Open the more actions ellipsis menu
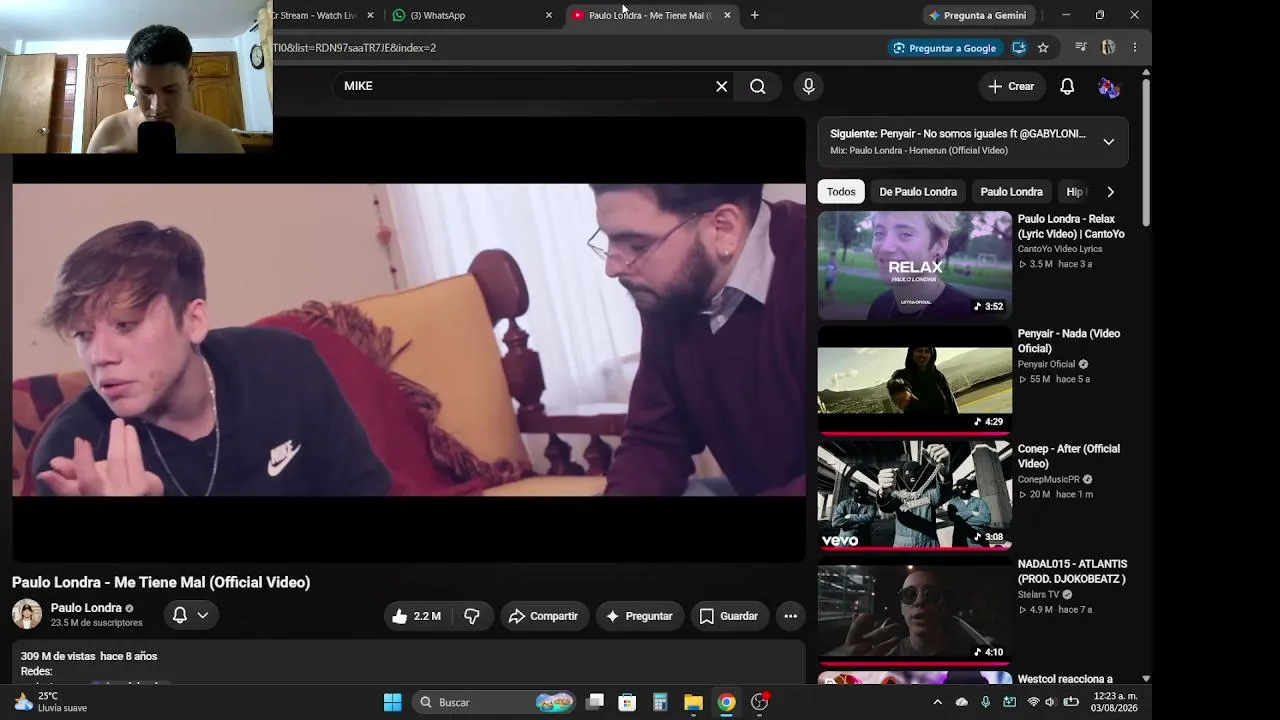The width and height of the screenshot is (1280, 720). [790, 616]
